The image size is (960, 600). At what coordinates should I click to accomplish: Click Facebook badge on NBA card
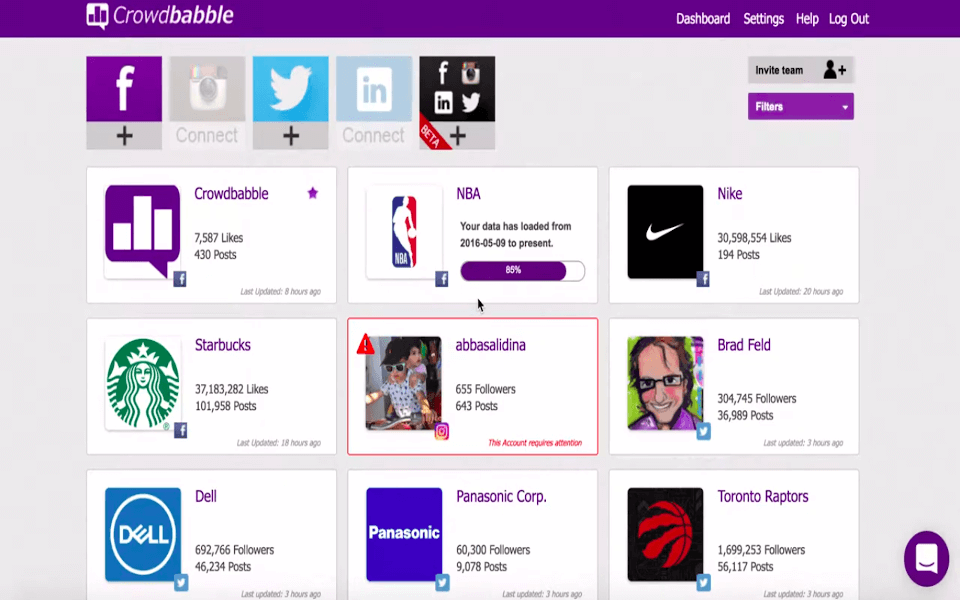(x=441, y=279)
